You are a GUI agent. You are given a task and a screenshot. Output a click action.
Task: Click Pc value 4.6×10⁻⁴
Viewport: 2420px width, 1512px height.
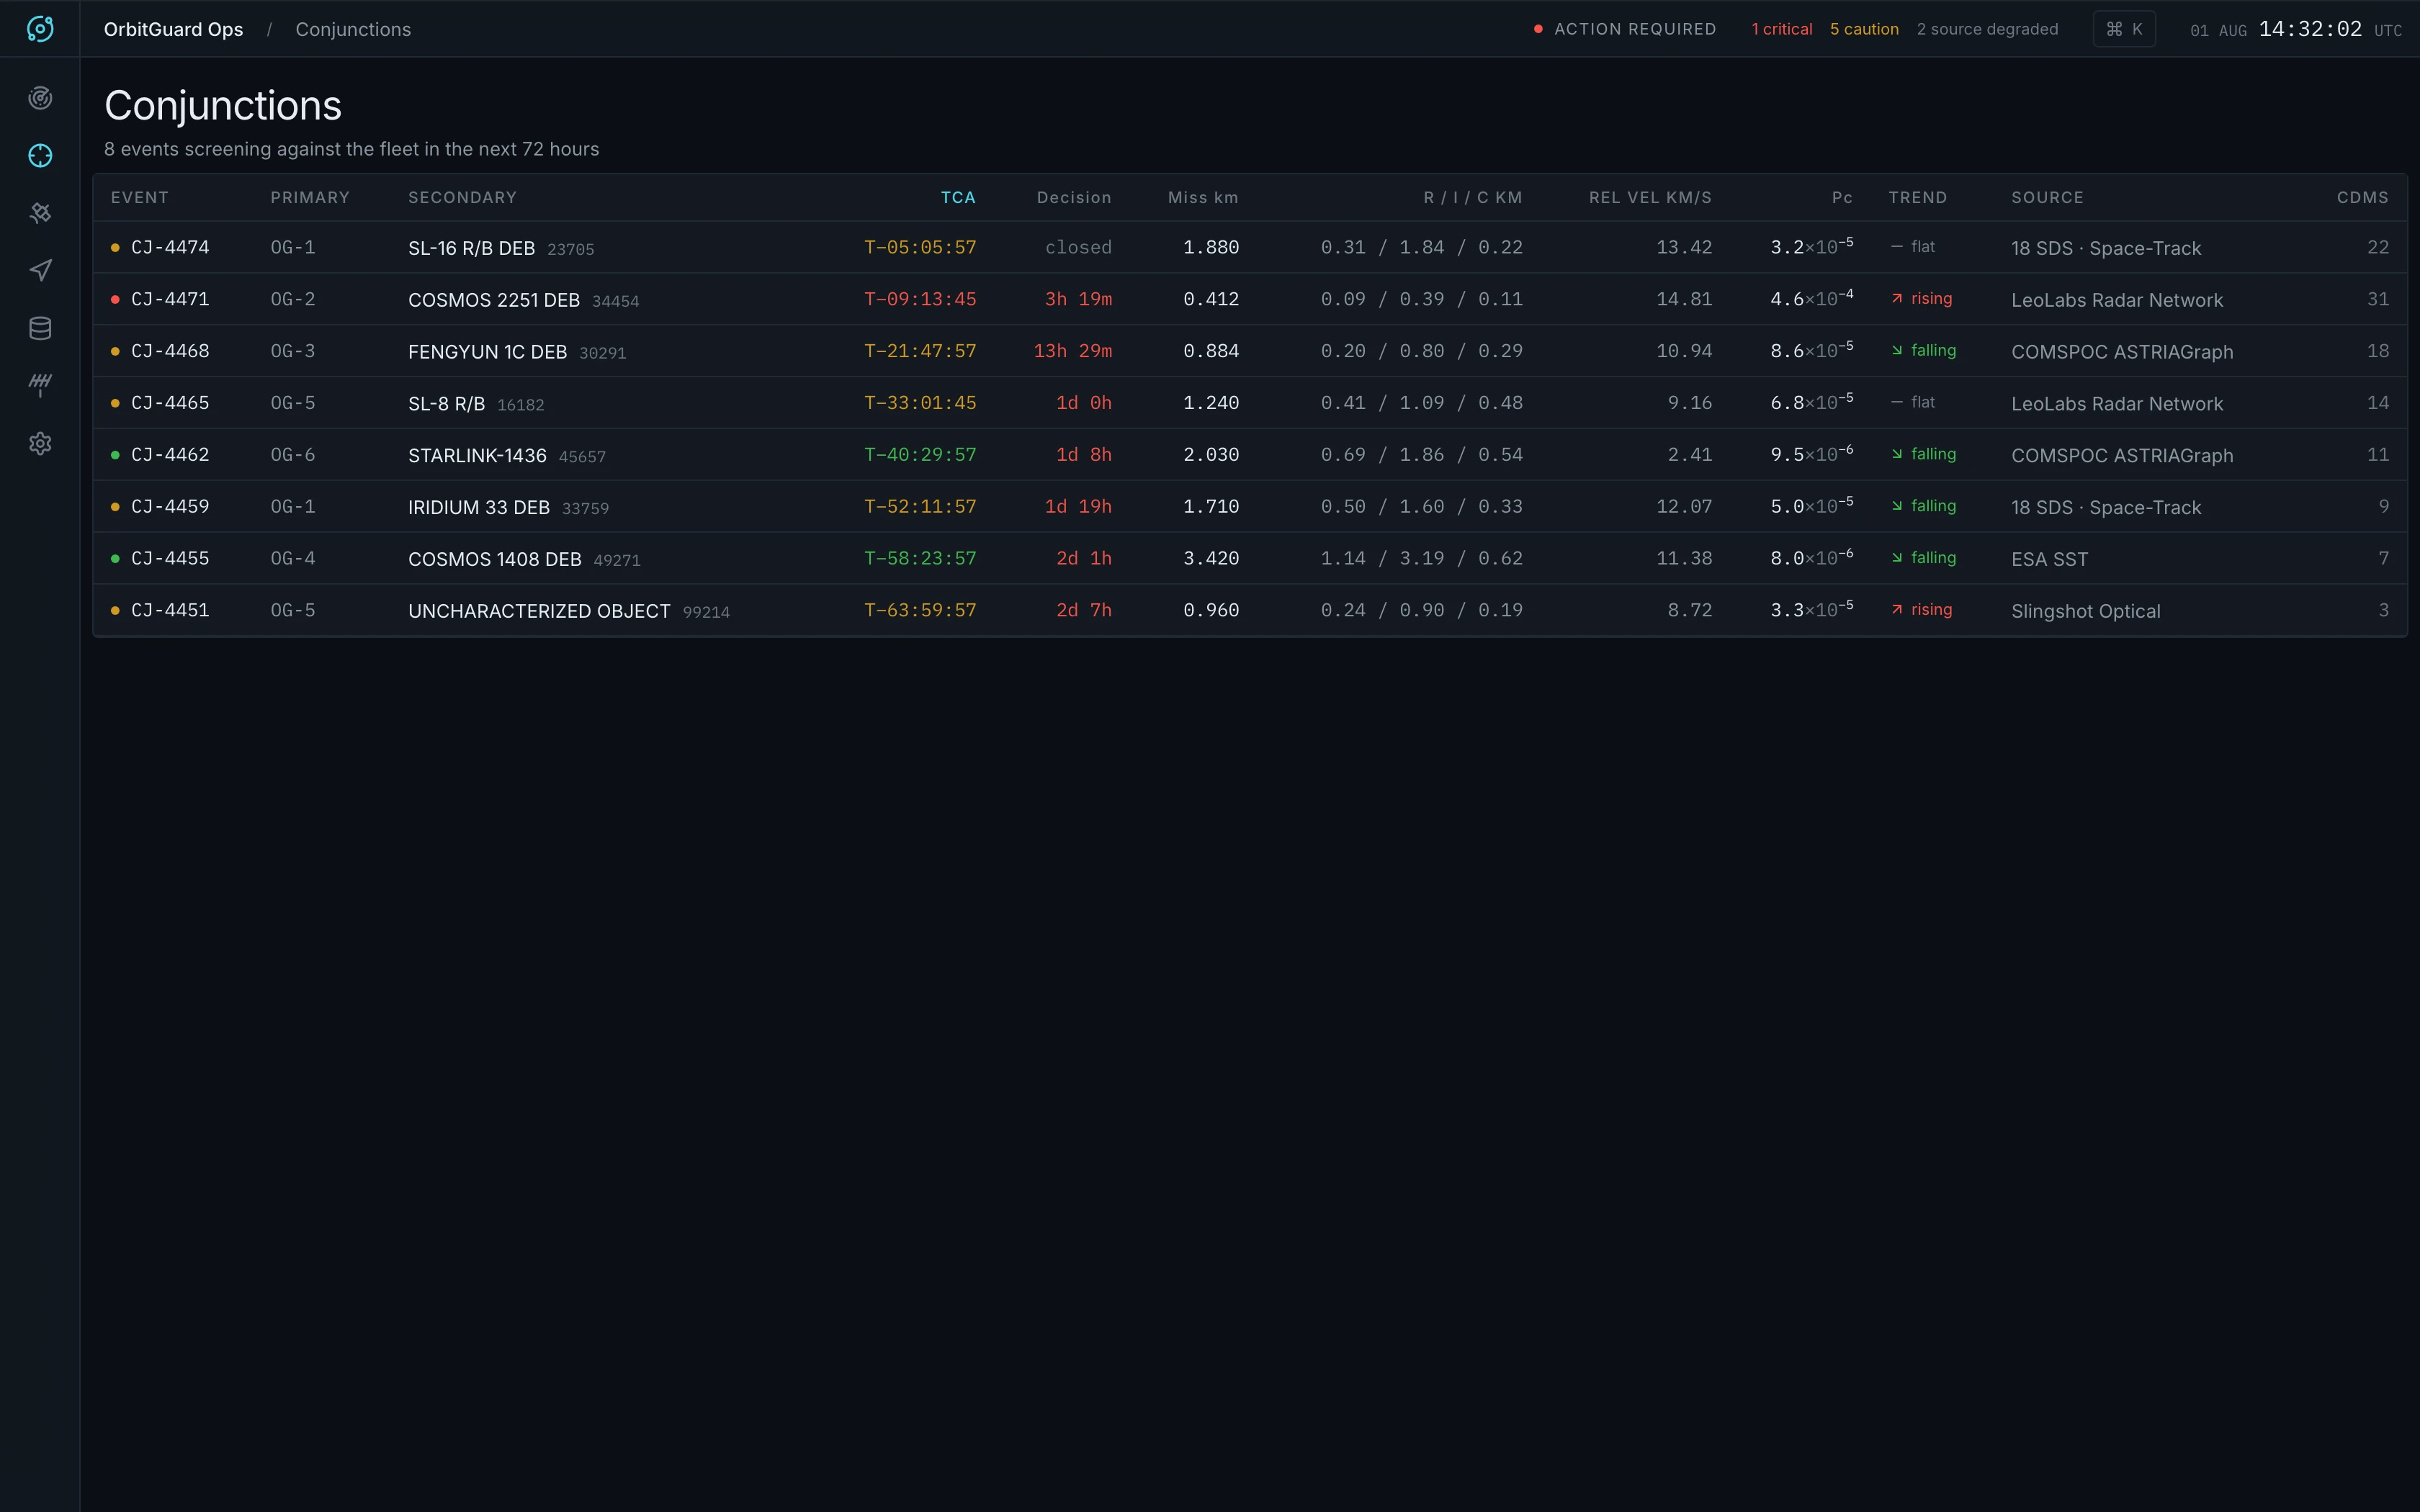(x=1811, y=298)
